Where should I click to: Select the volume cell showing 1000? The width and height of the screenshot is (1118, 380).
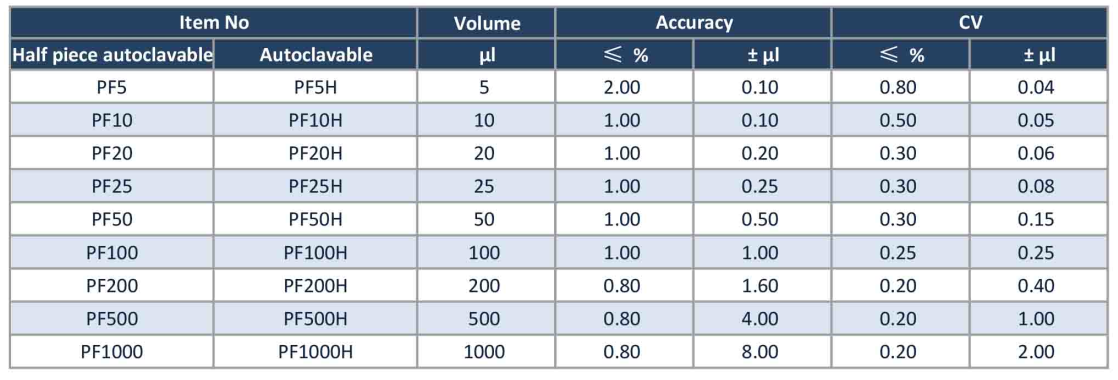486,351
